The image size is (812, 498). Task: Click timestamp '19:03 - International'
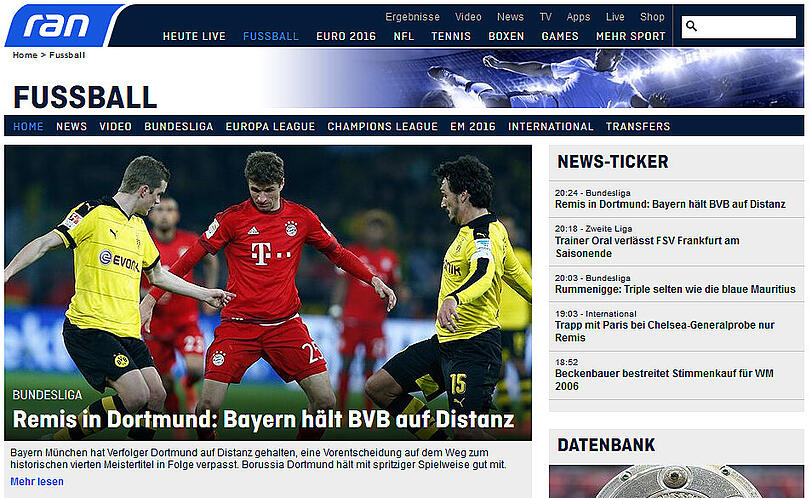(x=596, y=314)
